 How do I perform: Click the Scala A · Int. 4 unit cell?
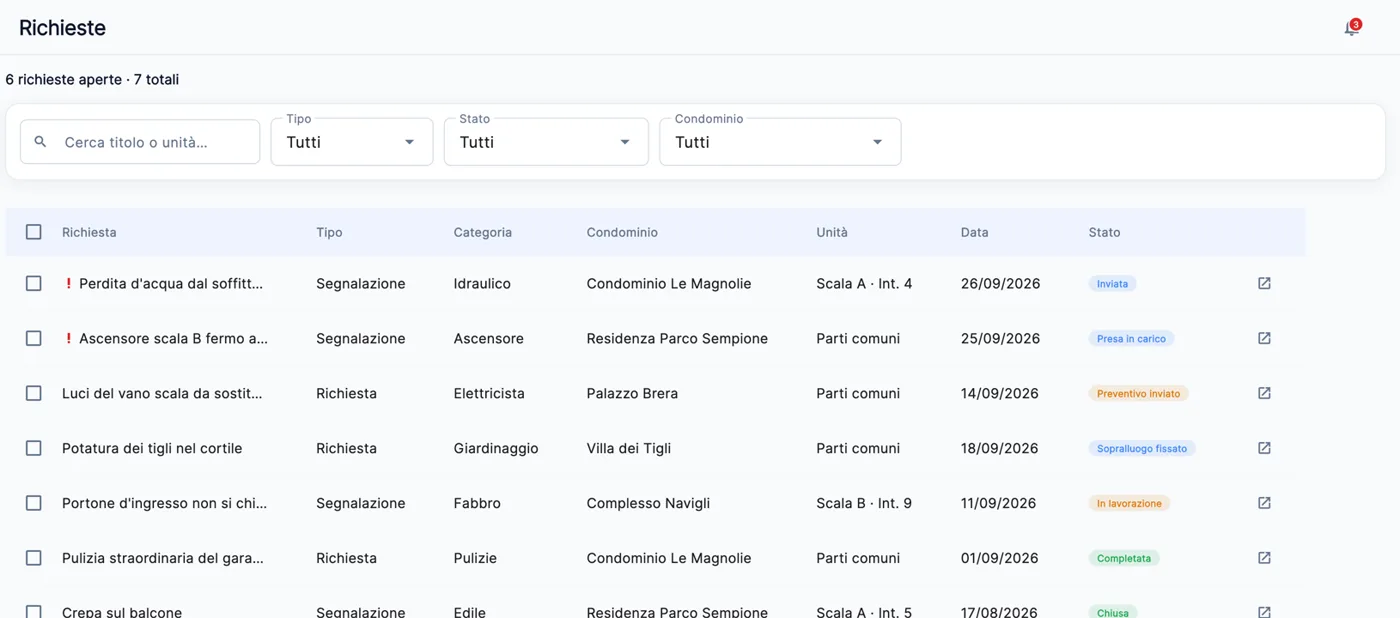tap(864, 283)
